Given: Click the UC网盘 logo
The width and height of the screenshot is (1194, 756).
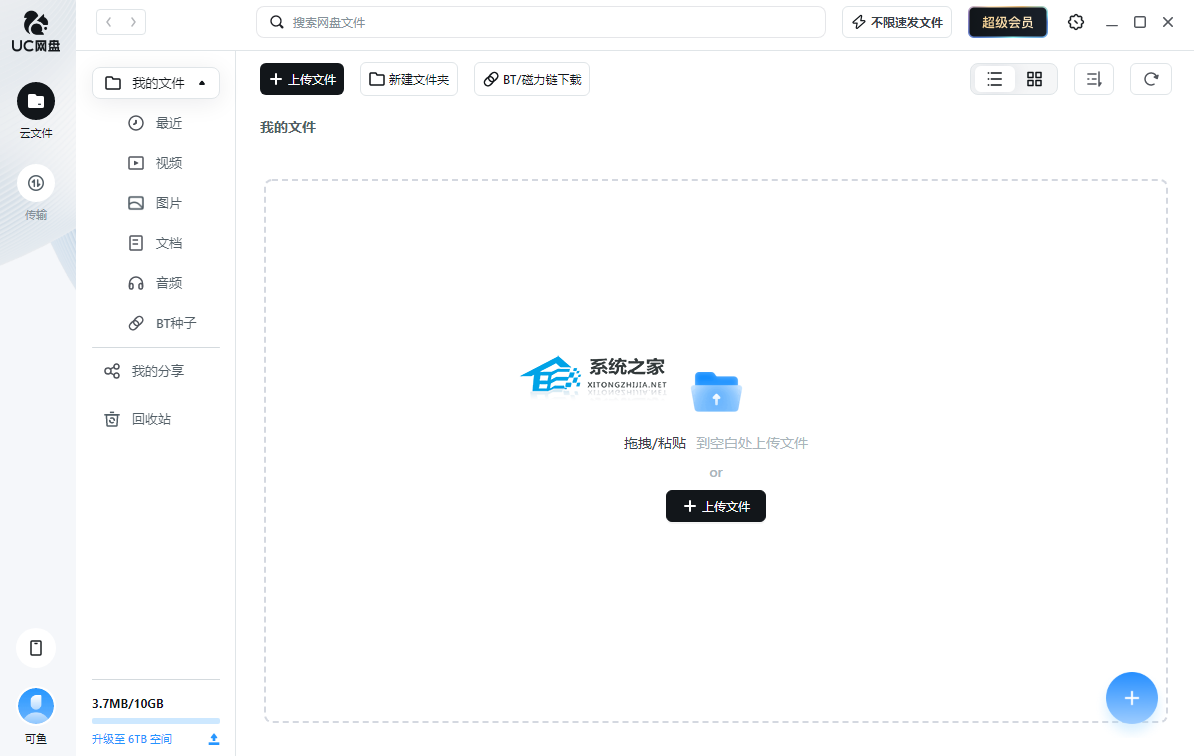Looking at the screenshot, I should [36, 31].
